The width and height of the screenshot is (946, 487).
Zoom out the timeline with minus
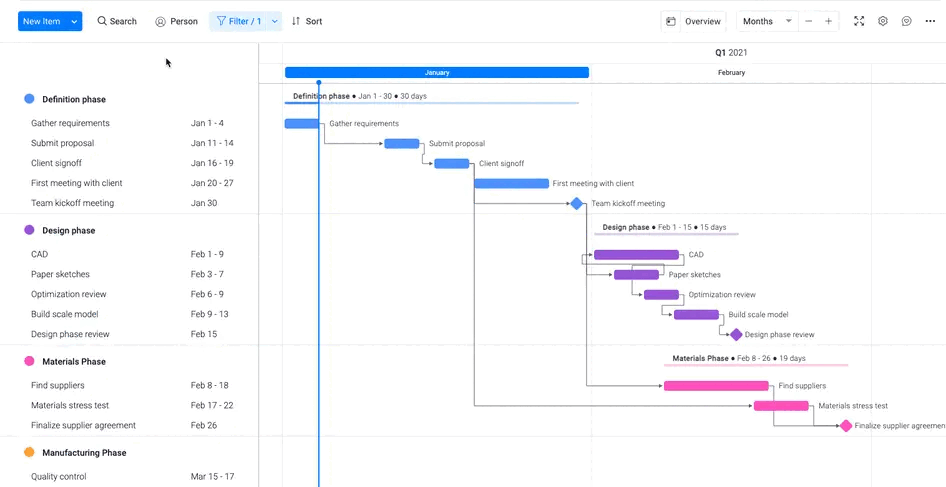click(809, 21)
